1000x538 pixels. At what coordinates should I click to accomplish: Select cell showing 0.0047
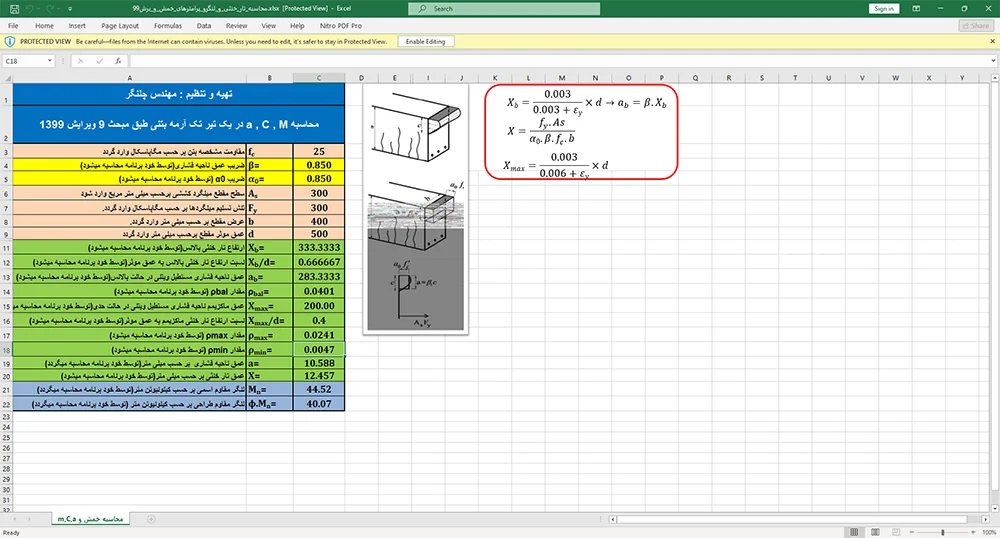pos(319,349)
